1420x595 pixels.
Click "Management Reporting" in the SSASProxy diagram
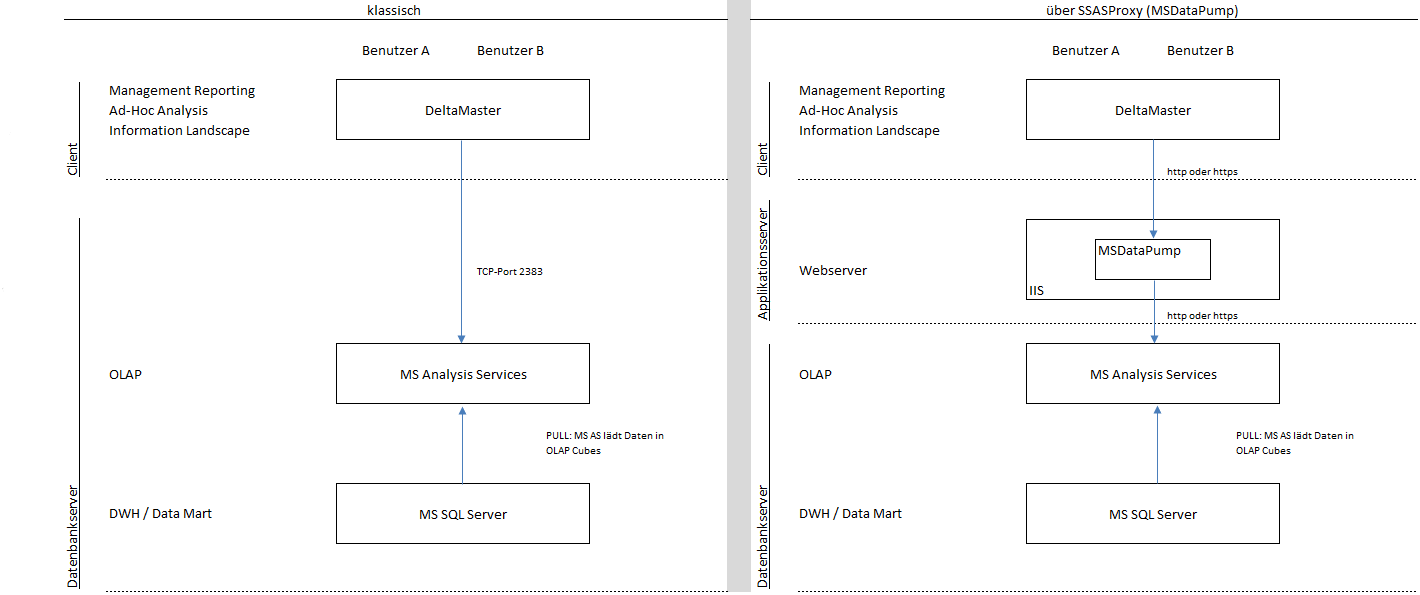tap(872, 91)
